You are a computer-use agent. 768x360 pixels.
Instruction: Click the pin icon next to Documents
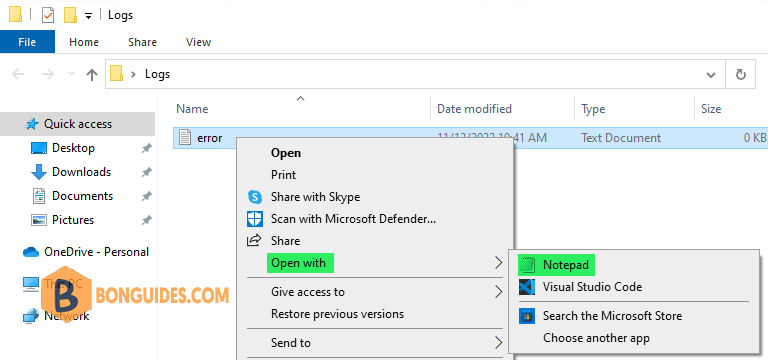click(146, 196)
